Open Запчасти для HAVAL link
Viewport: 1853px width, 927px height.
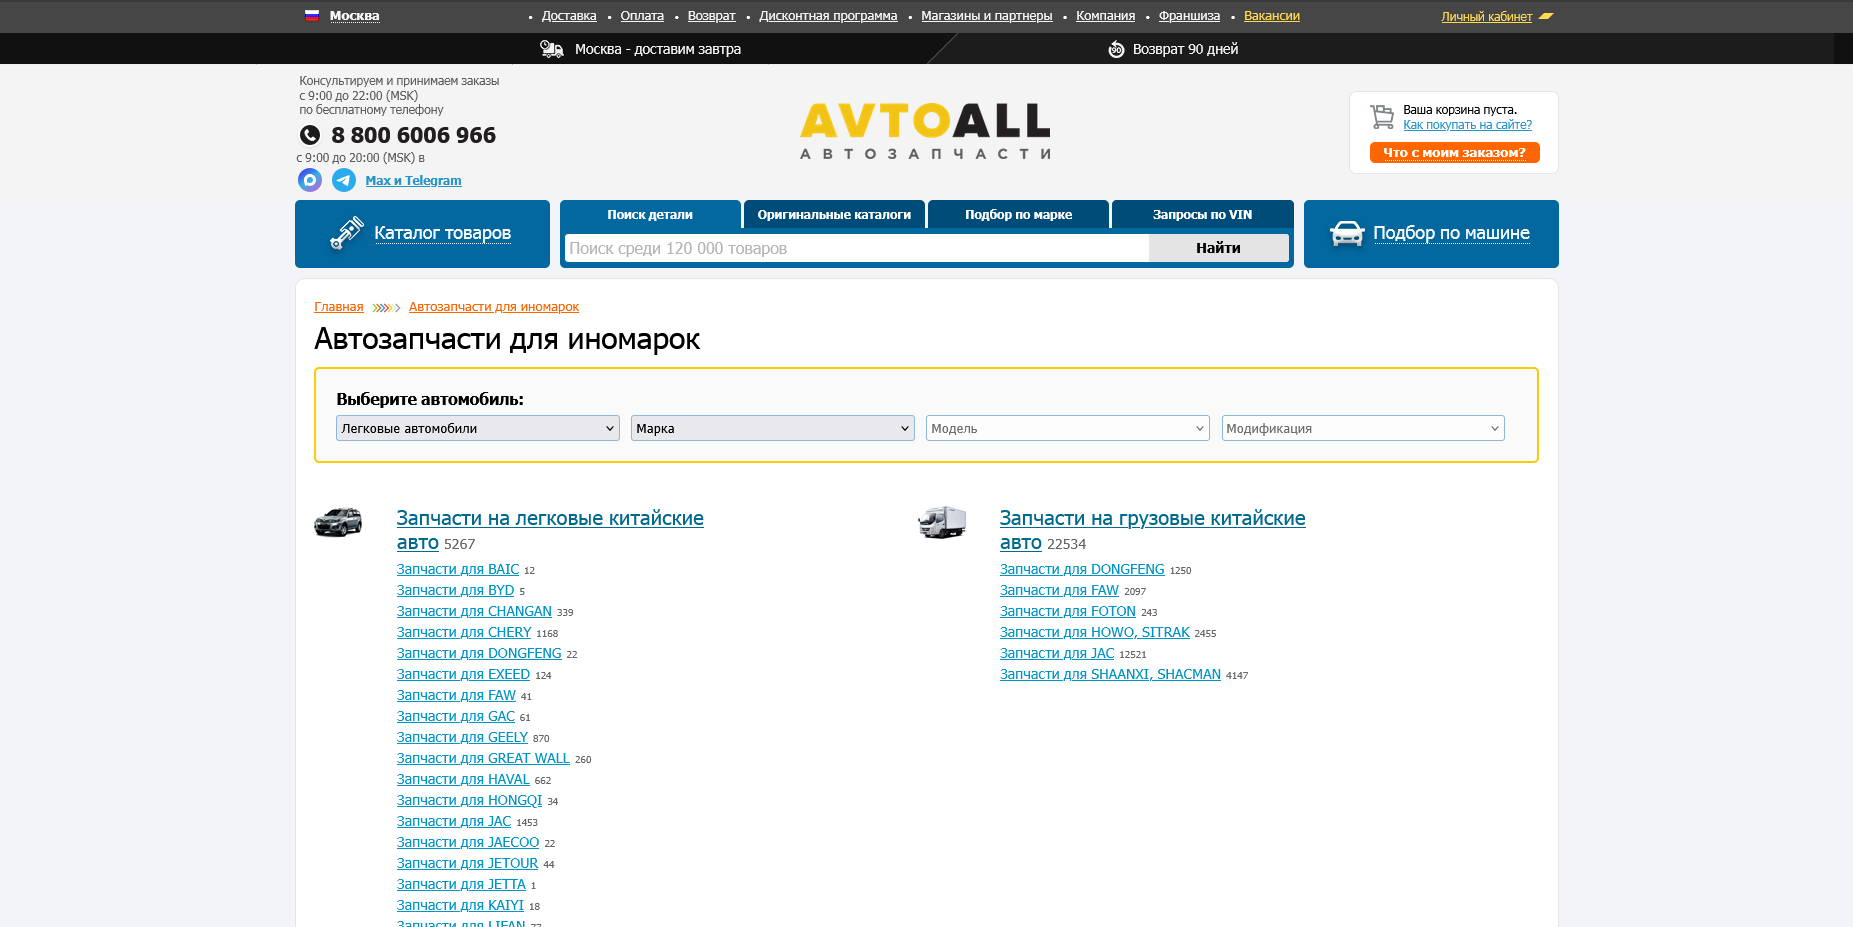463,779
